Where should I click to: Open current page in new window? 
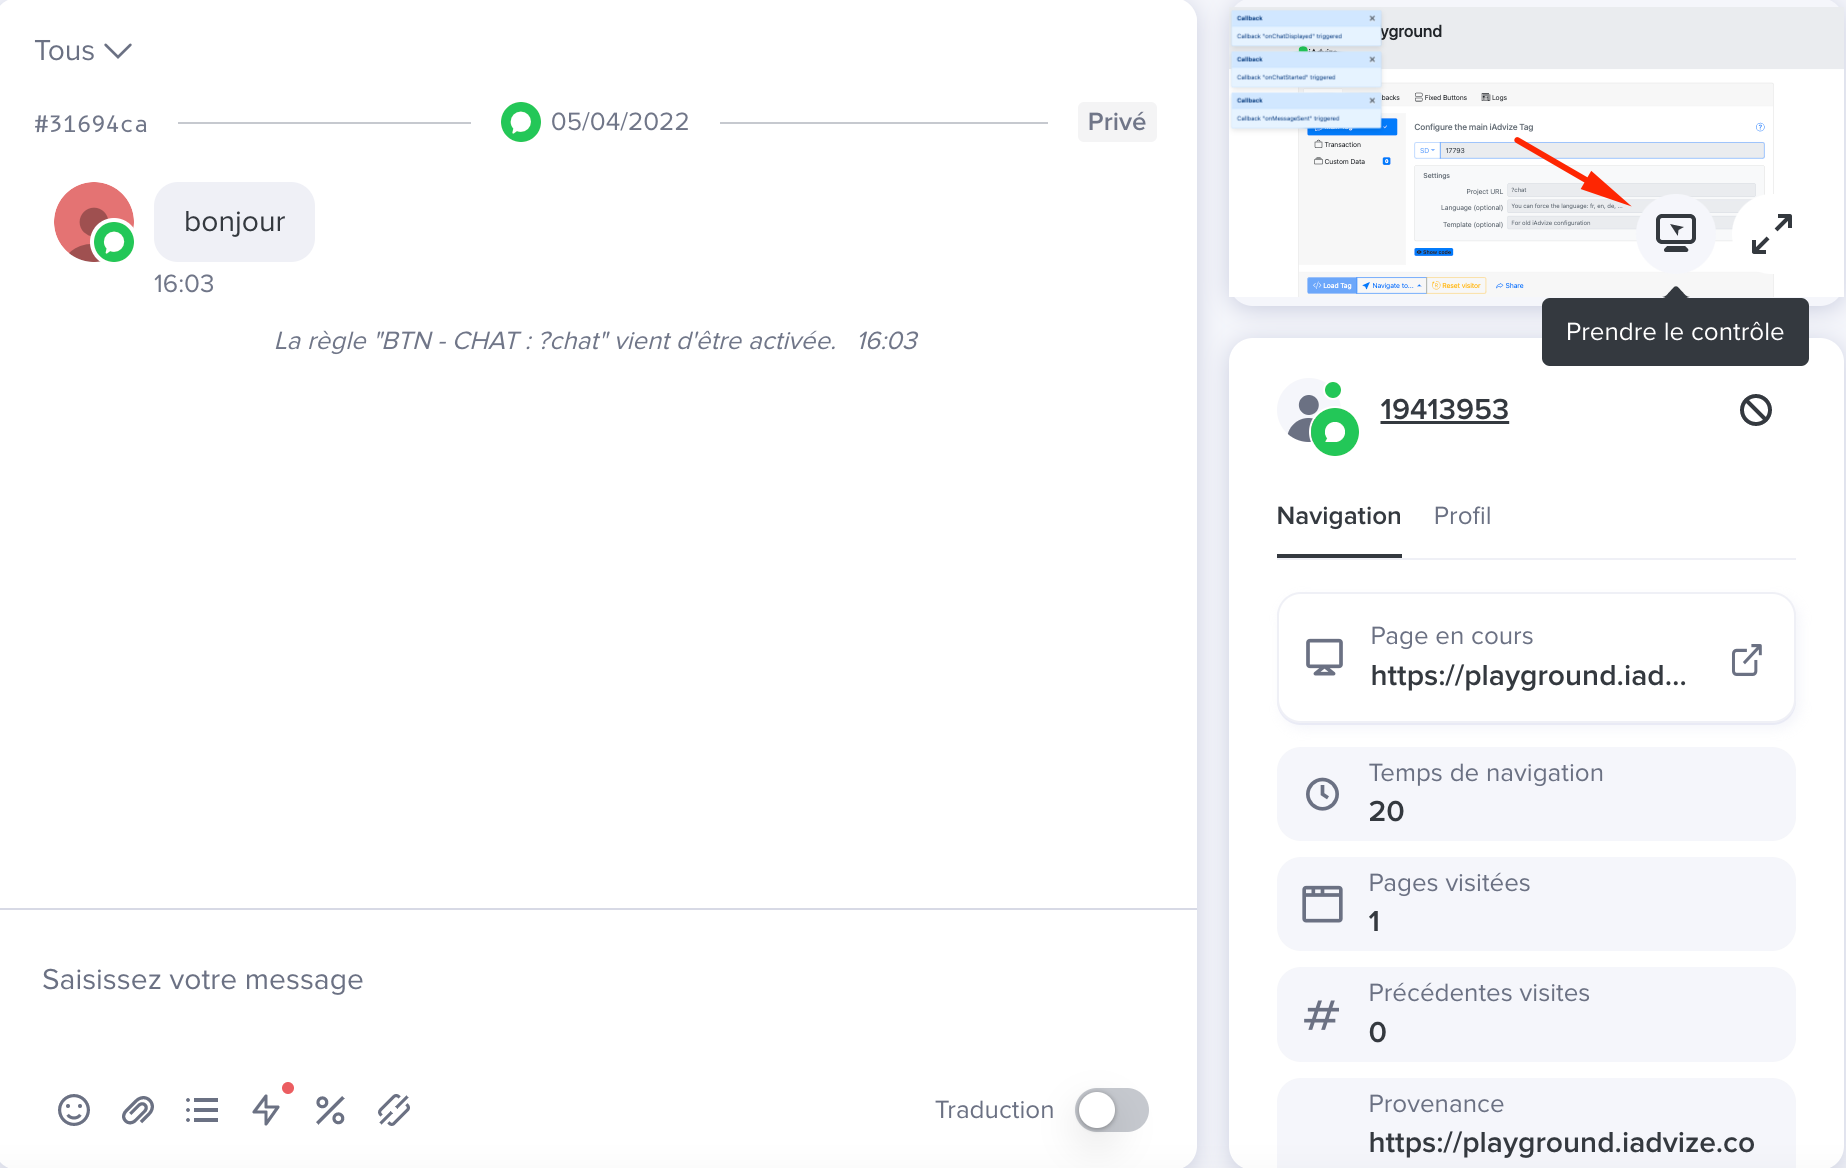[1746, 660]
